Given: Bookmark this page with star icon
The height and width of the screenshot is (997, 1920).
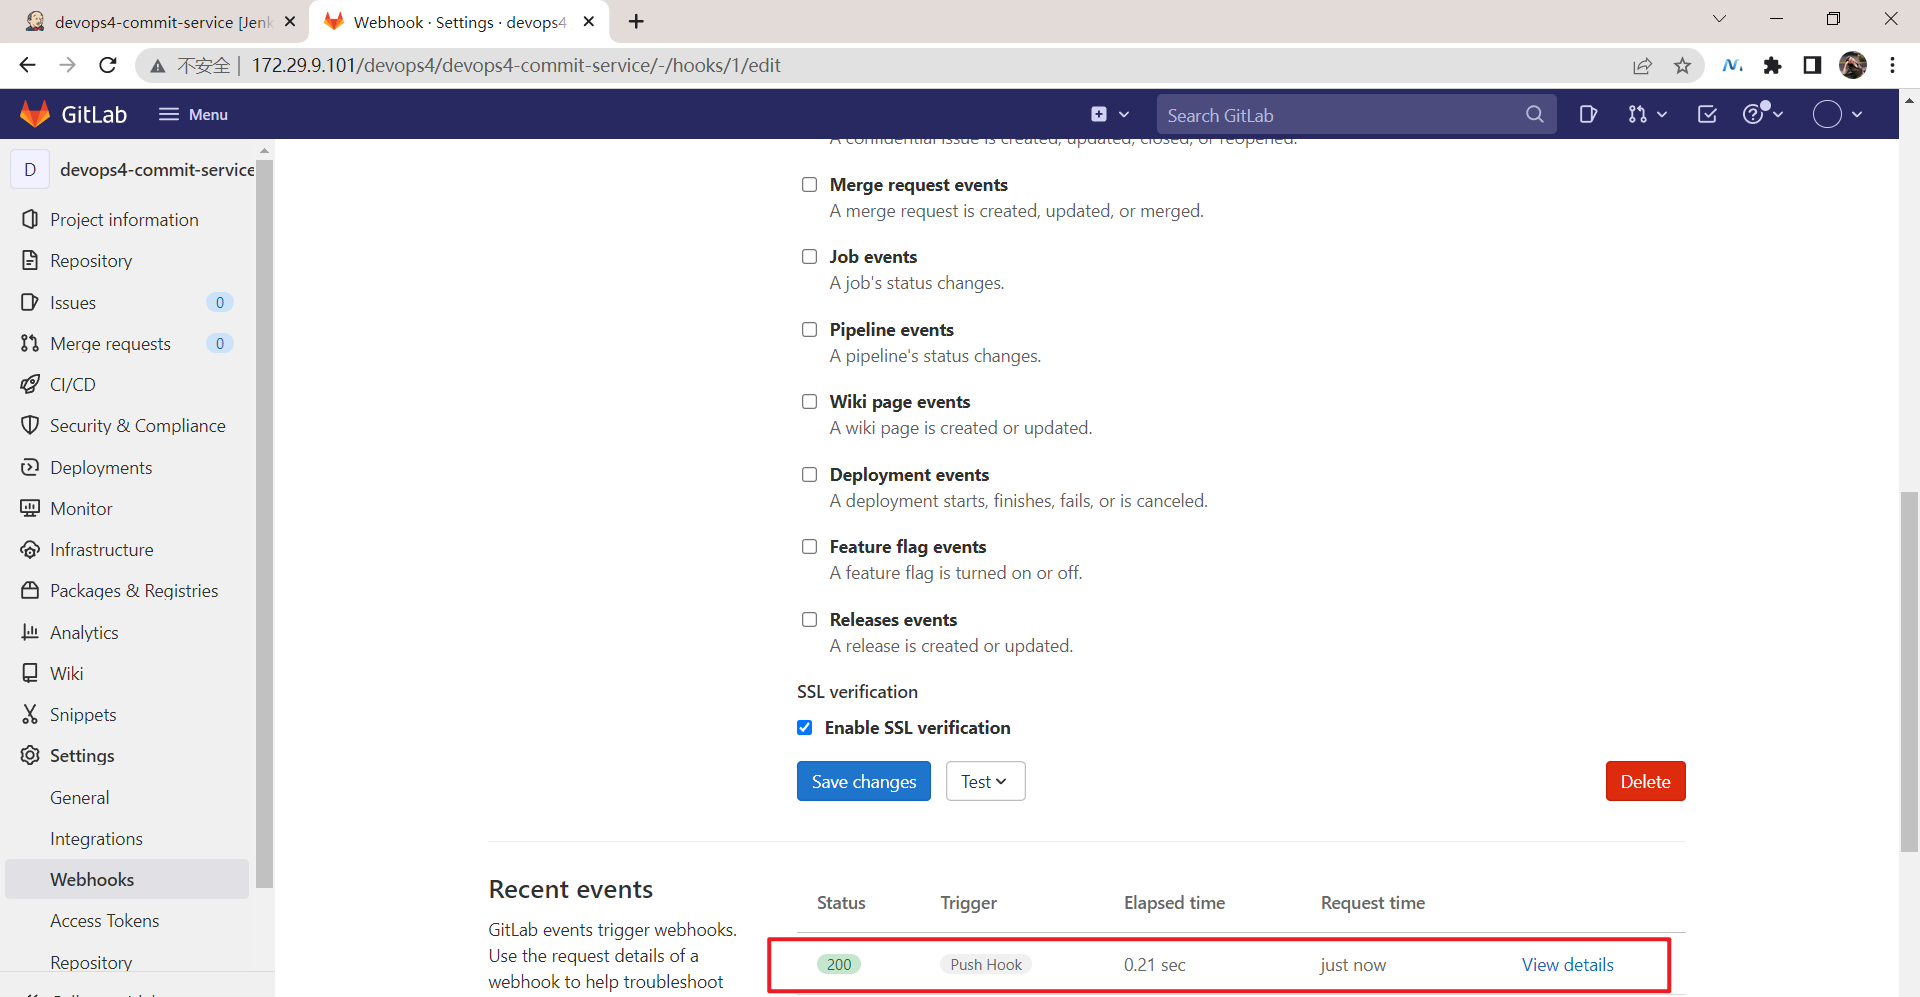Looking at the screenshot, I should [x=1683, y=65].
